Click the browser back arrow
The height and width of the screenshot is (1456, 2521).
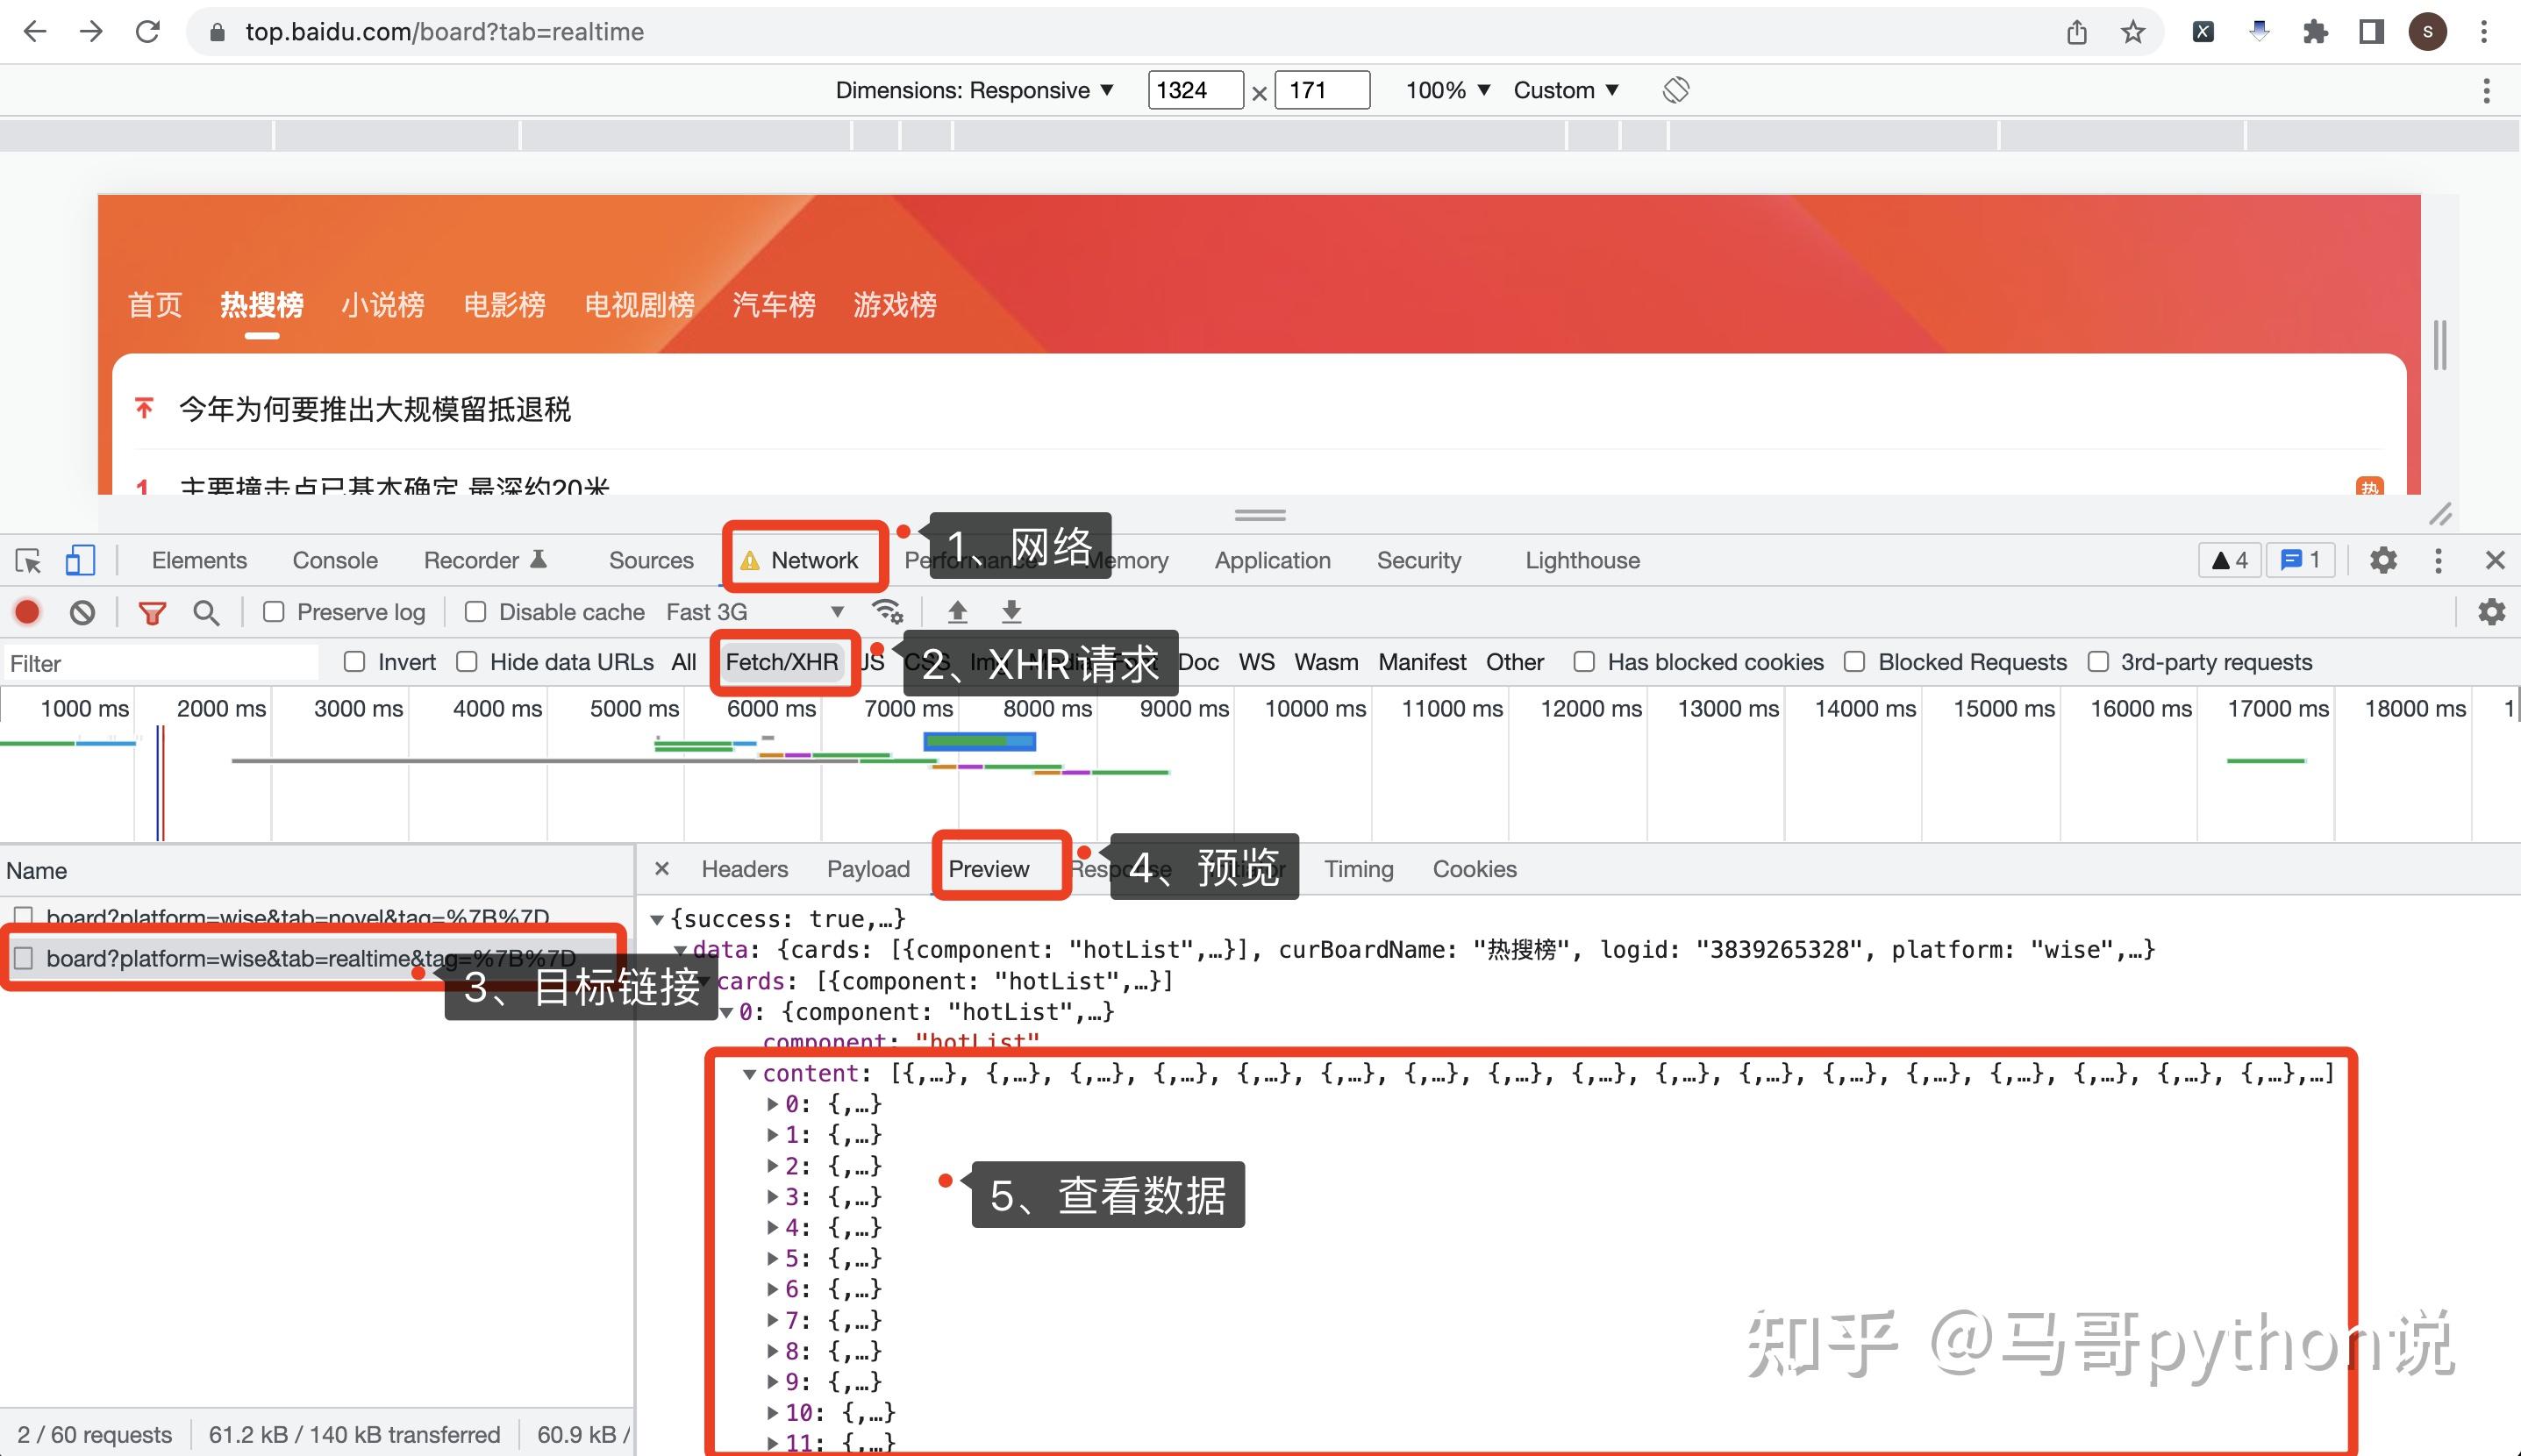(35, 32)
